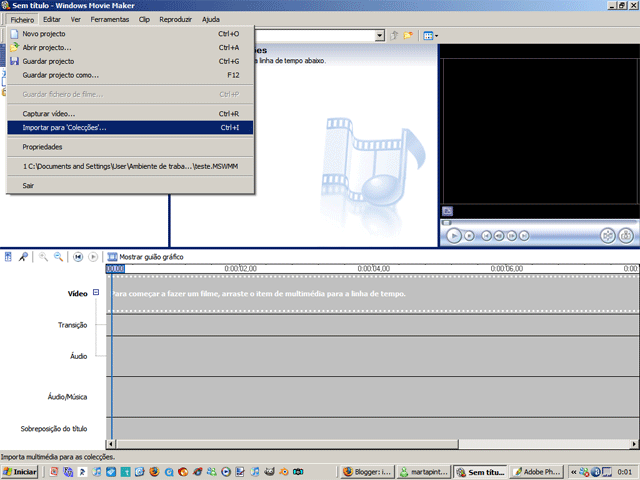
Task: Click the forward (skip to end) button
Action: tap(524, 236)
